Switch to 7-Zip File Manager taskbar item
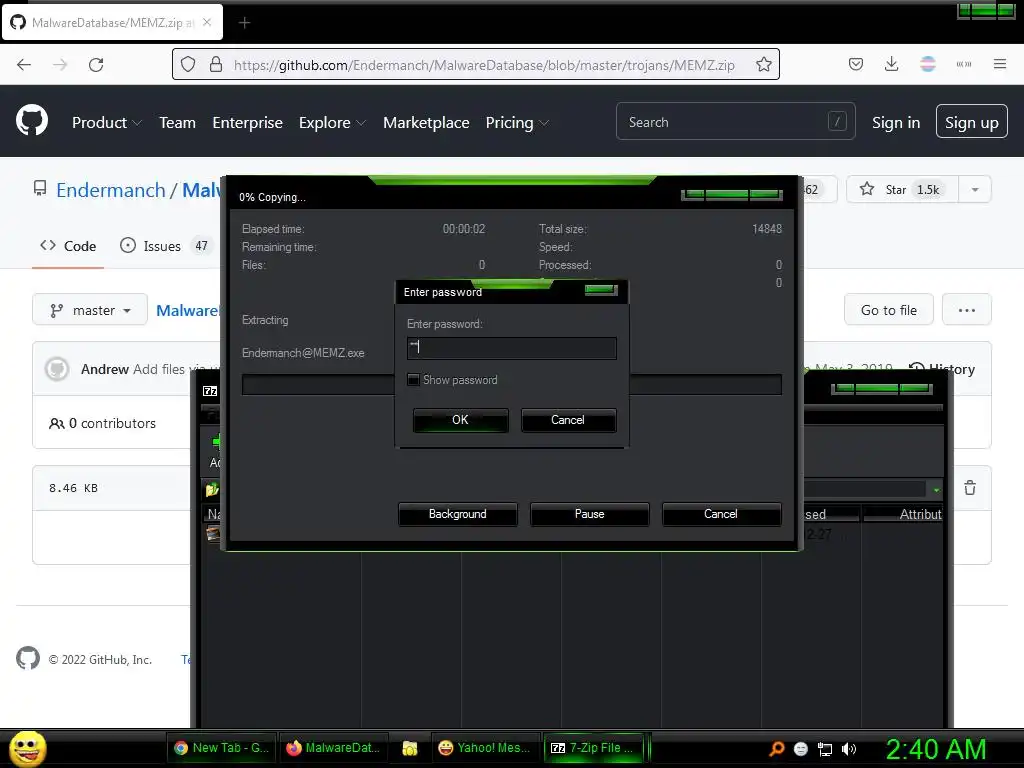The height and width of the screenshot is (768, 1024). [594, 748]
